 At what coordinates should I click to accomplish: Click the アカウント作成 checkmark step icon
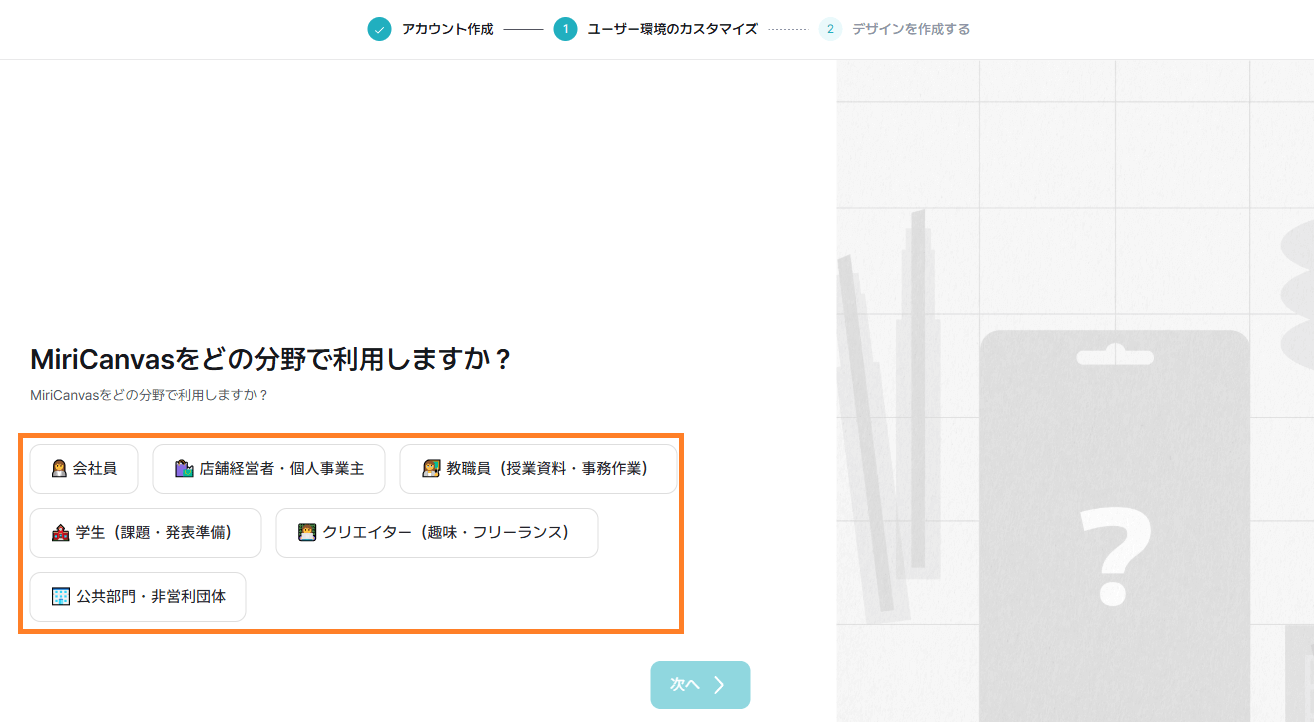click(x=379, y=29)
